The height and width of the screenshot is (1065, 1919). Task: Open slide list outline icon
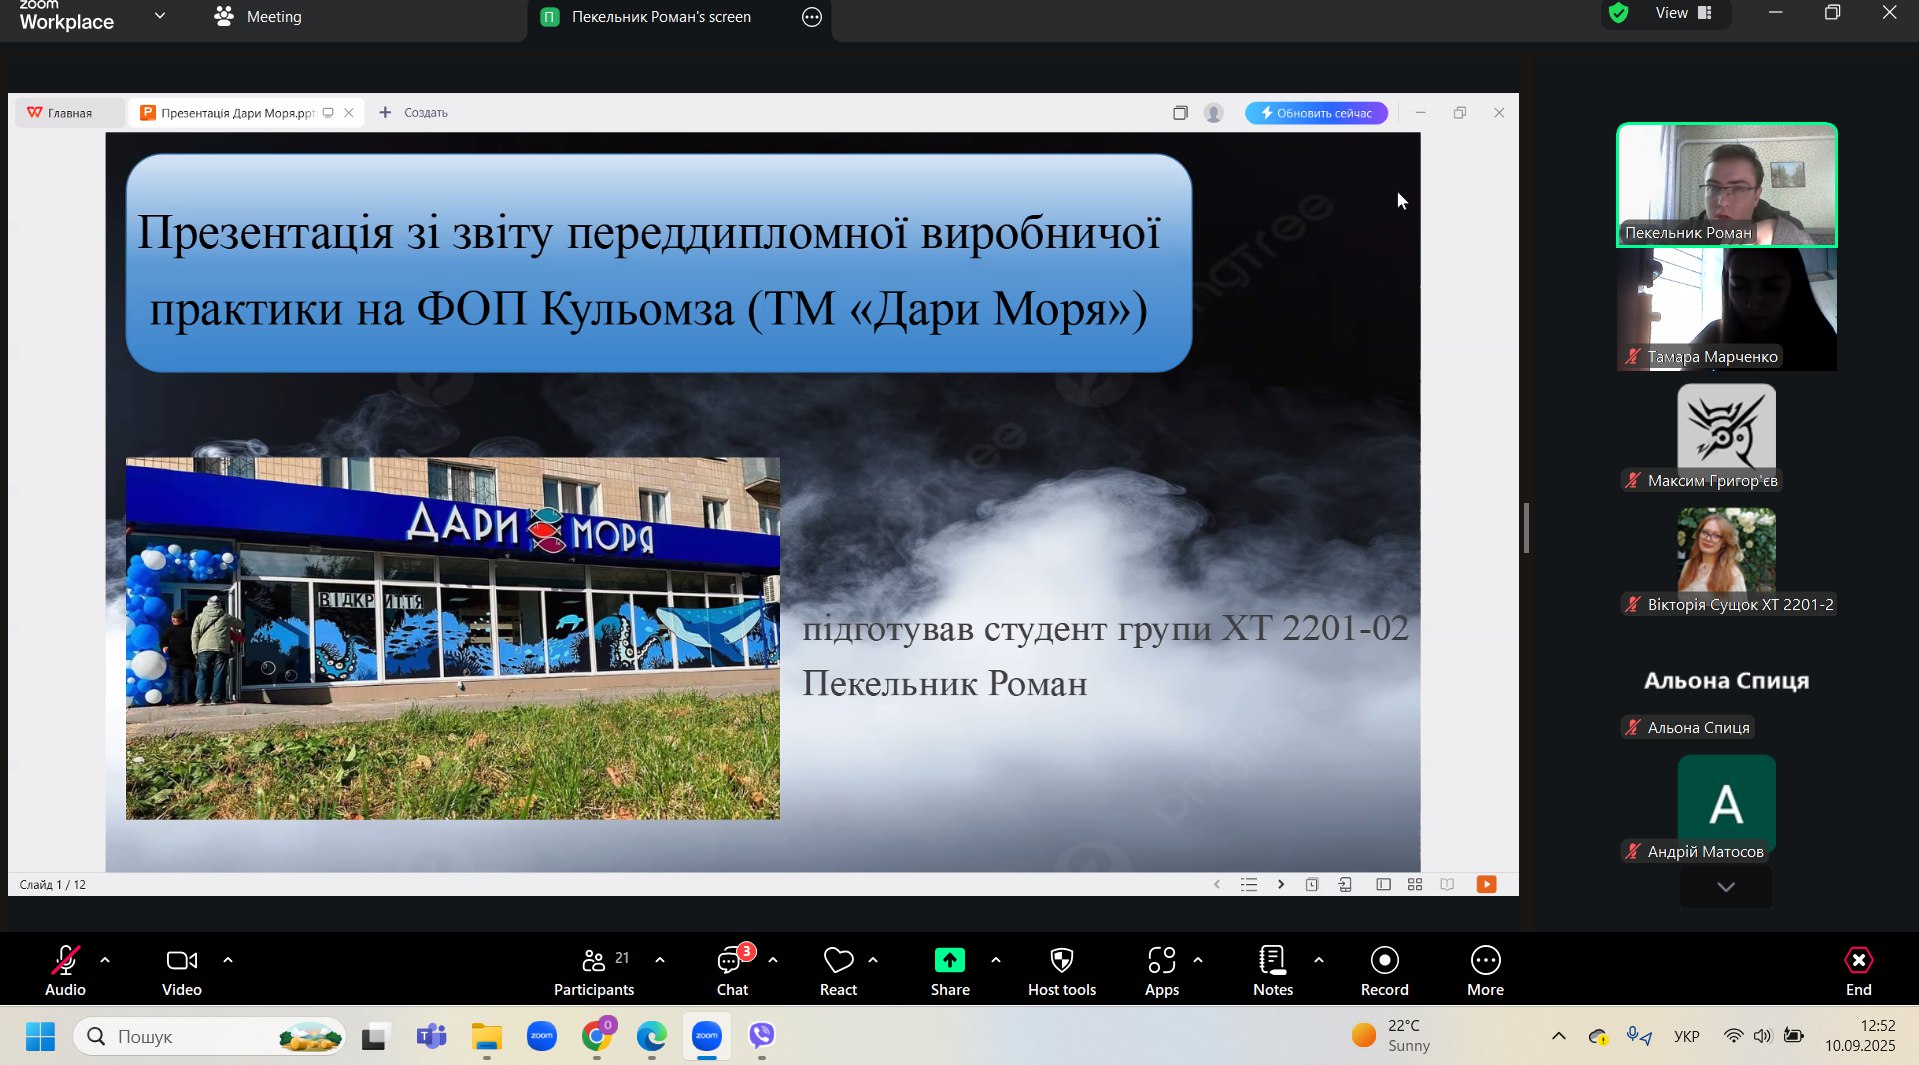click(1249, 884)
